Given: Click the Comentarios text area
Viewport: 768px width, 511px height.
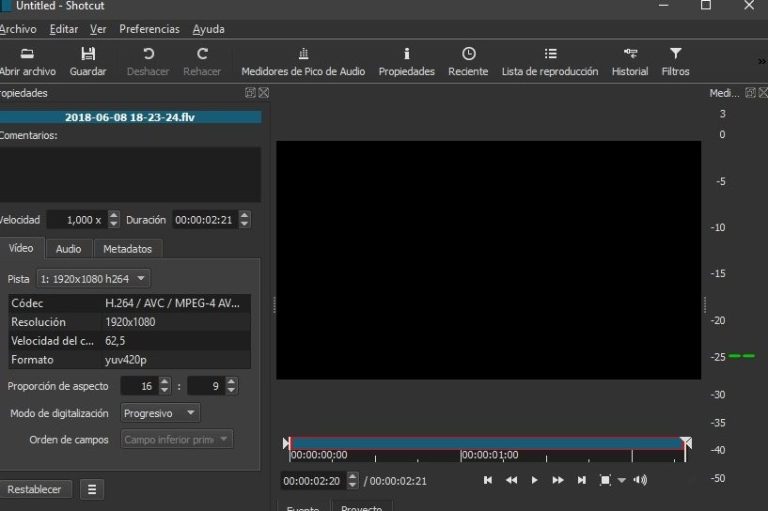Looking at the screenshot, I should [x=130, y=173].
